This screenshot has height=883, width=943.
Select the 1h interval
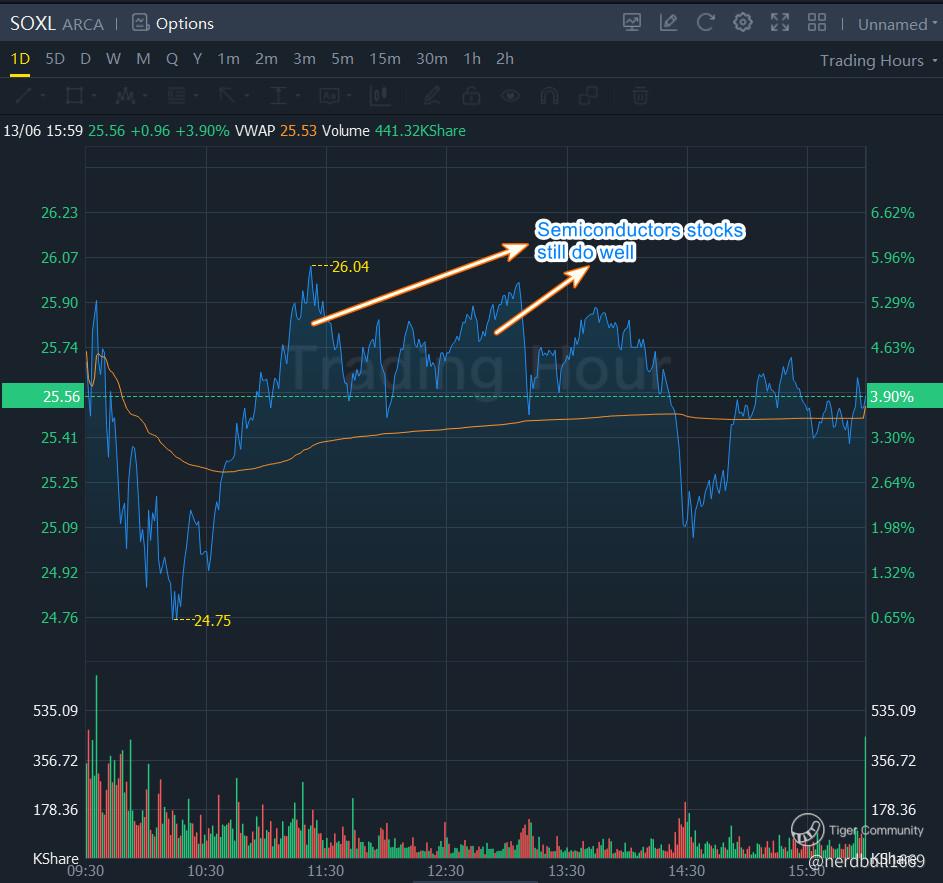point(472,59)
